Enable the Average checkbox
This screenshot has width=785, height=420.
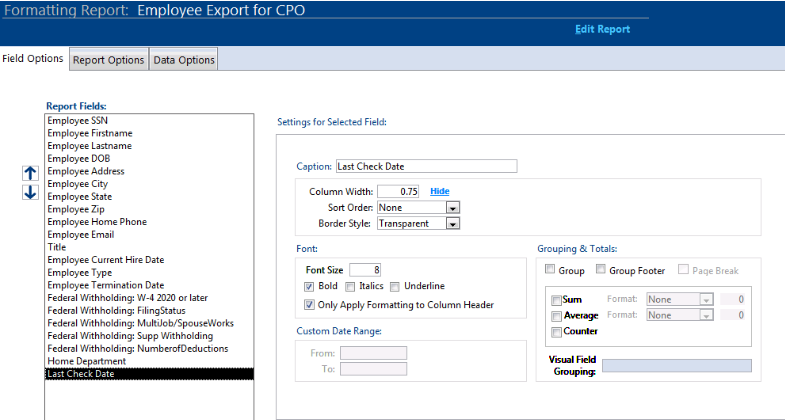(x=556, y=316)
